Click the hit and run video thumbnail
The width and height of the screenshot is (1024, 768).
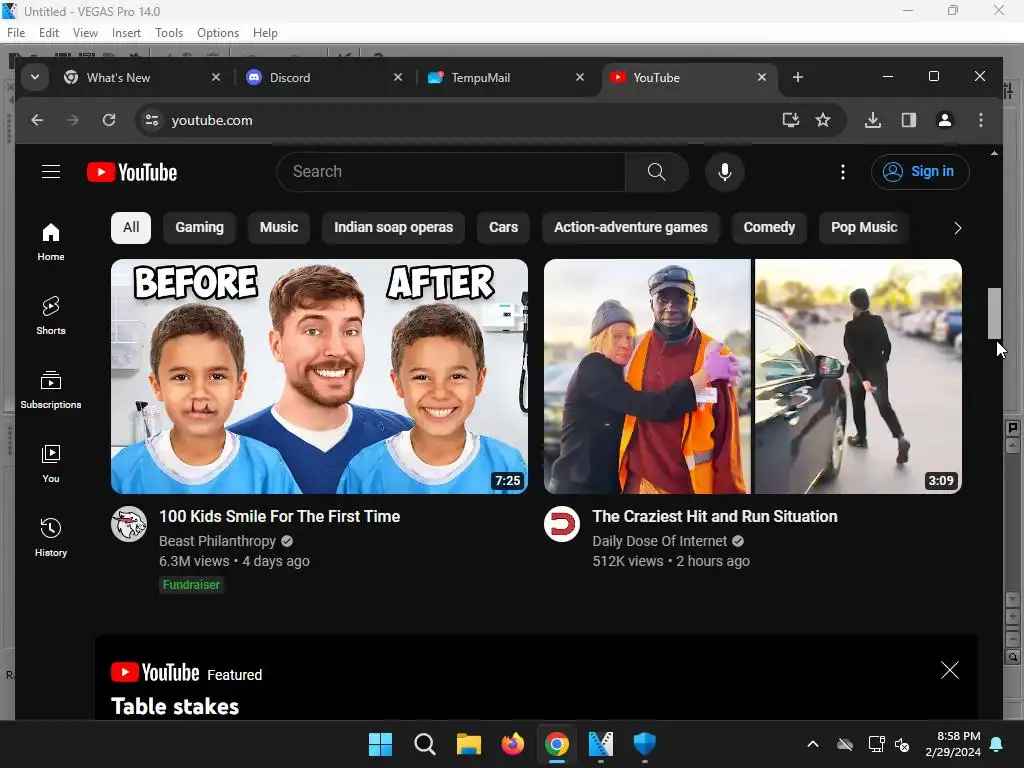752,376
